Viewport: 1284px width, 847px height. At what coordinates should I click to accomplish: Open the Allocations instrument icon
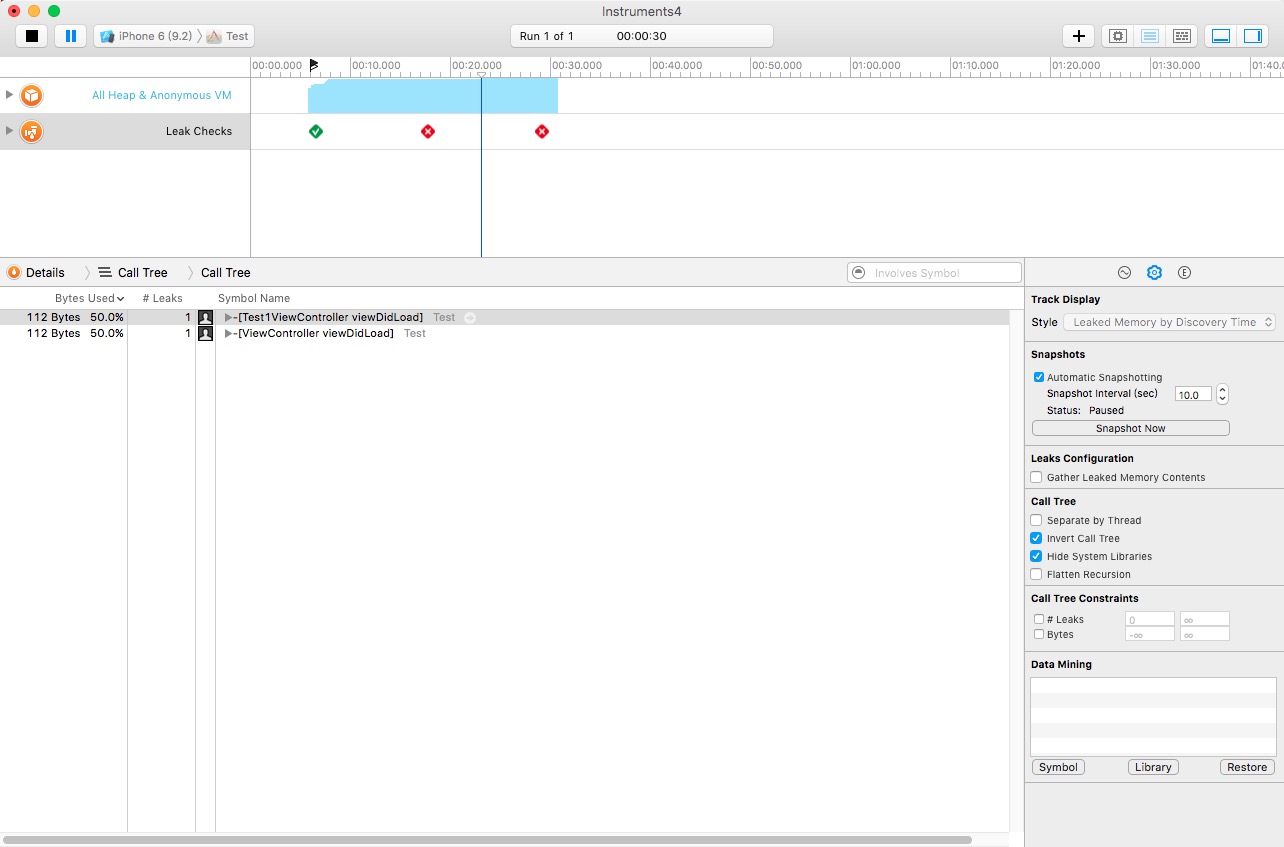(x=32, y=95)
